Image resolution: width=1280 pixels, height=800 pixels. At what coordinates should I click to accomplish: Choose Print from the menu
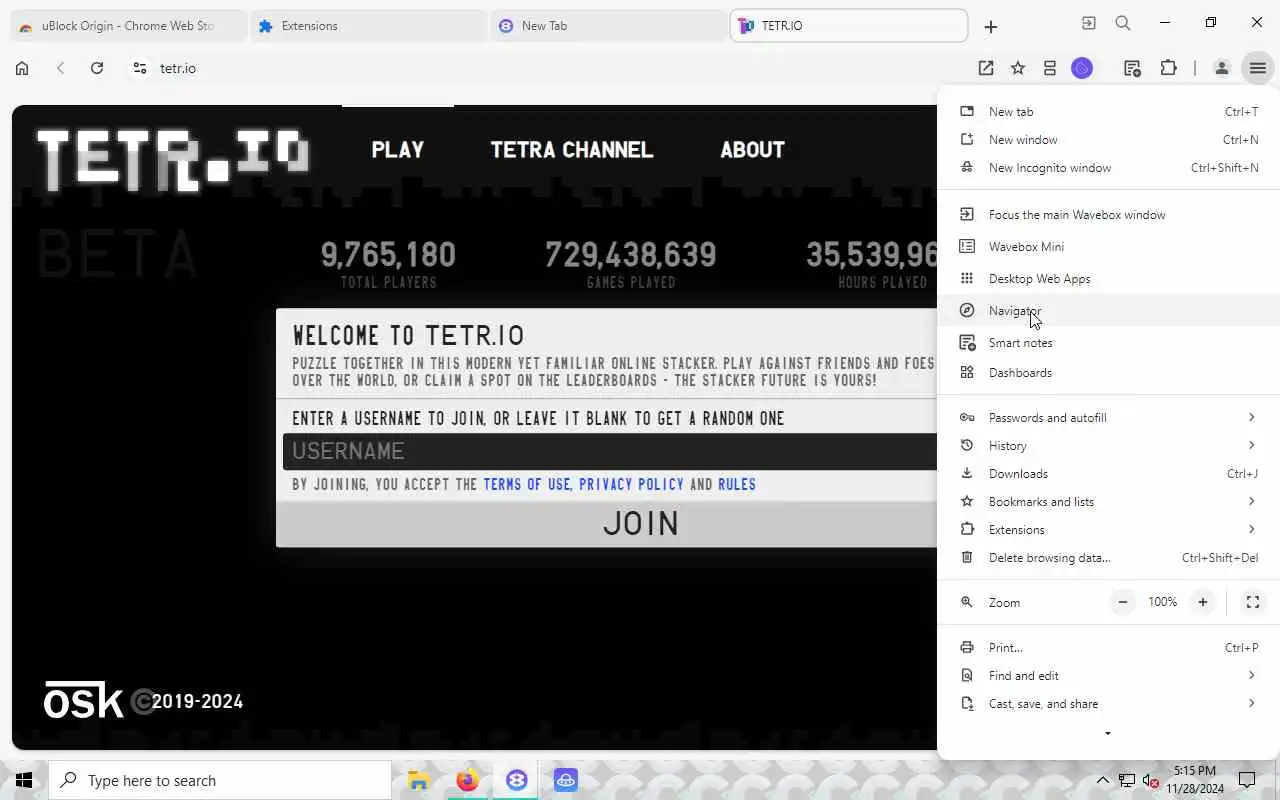pos(1108,648)
